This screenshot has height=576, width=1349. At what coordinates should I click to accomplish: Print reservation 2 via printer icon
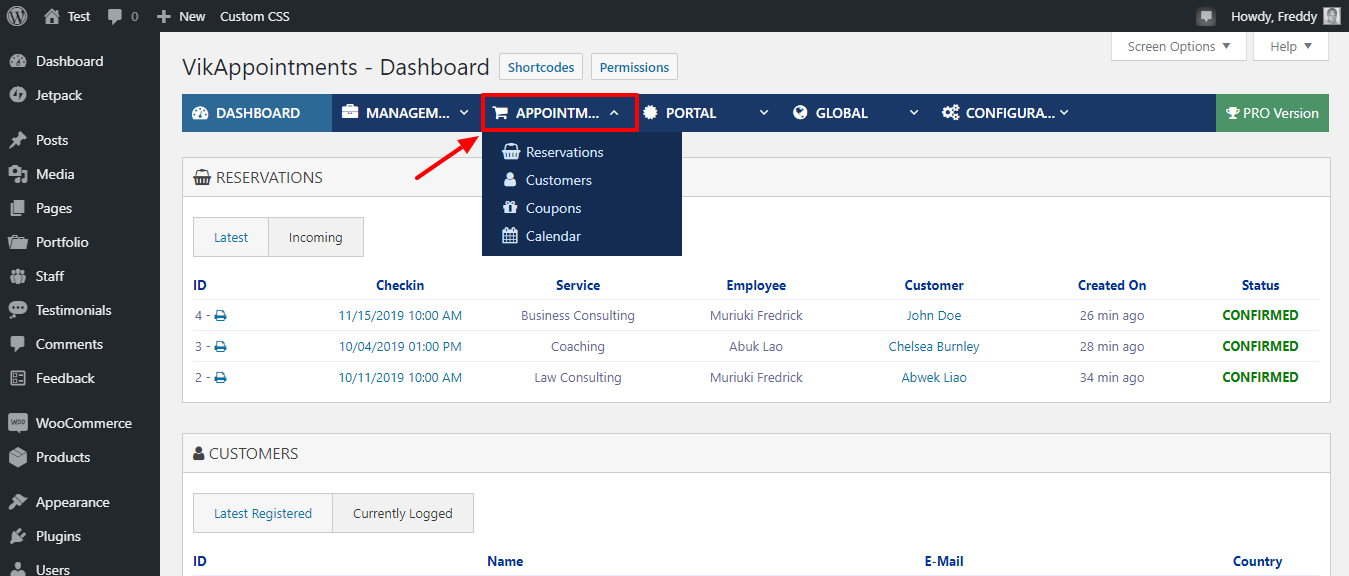(x=221, y=378)
